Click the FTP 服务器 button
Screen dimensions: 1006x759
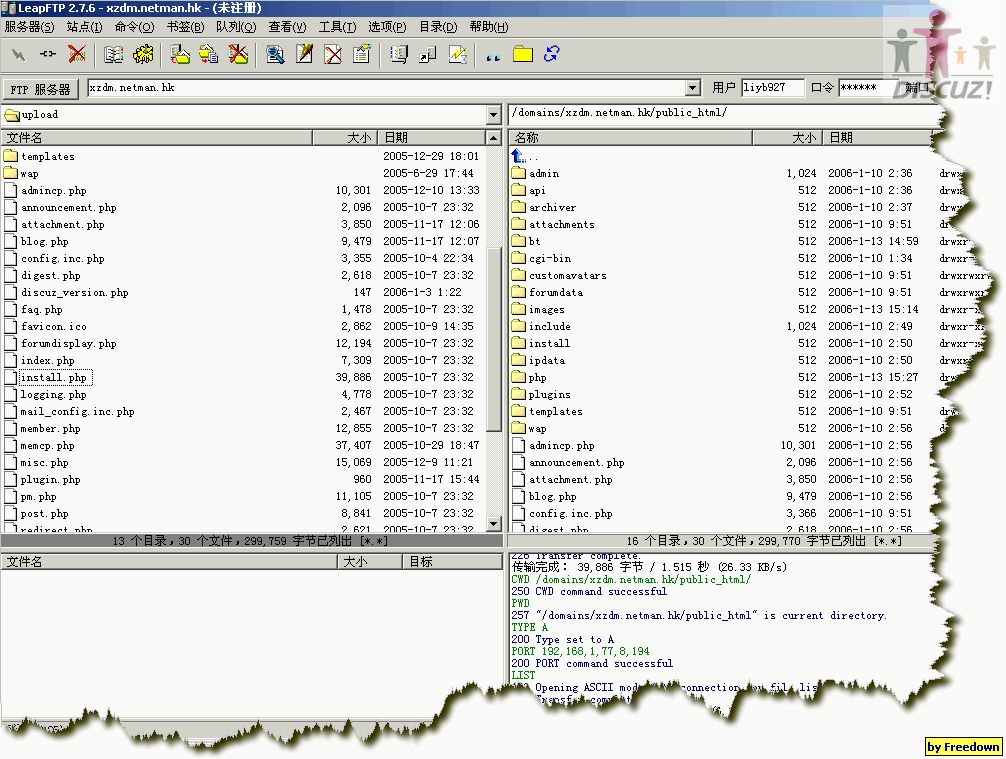(x=40, y=89)
